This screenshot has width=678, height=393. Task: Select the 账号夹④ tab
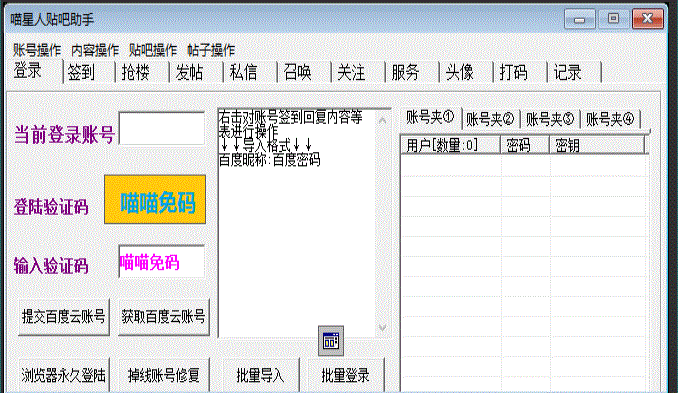[610, 119]
